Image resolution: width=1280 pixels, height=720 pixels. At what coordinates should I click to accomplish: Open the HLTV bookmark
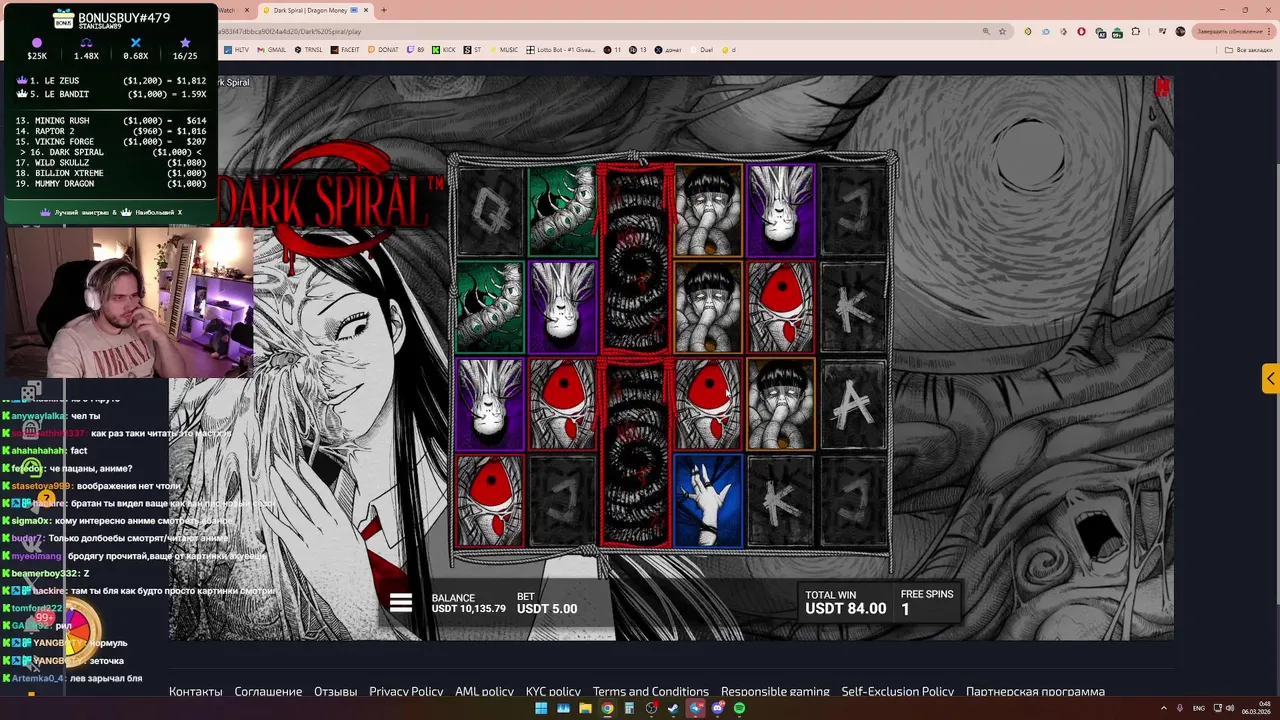pos(237,49)
